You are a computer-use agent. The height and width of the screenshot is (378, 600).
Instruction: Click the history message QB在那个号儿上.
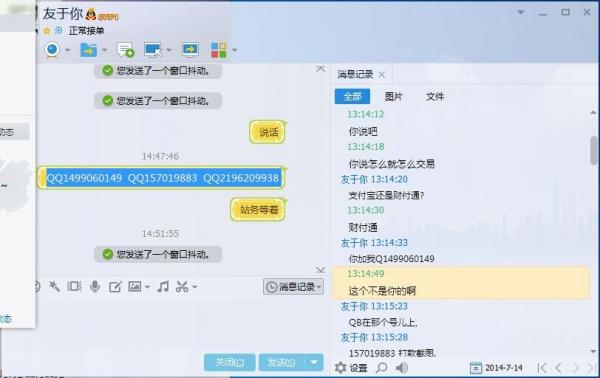pyautogui.click(x=383, y=323)
